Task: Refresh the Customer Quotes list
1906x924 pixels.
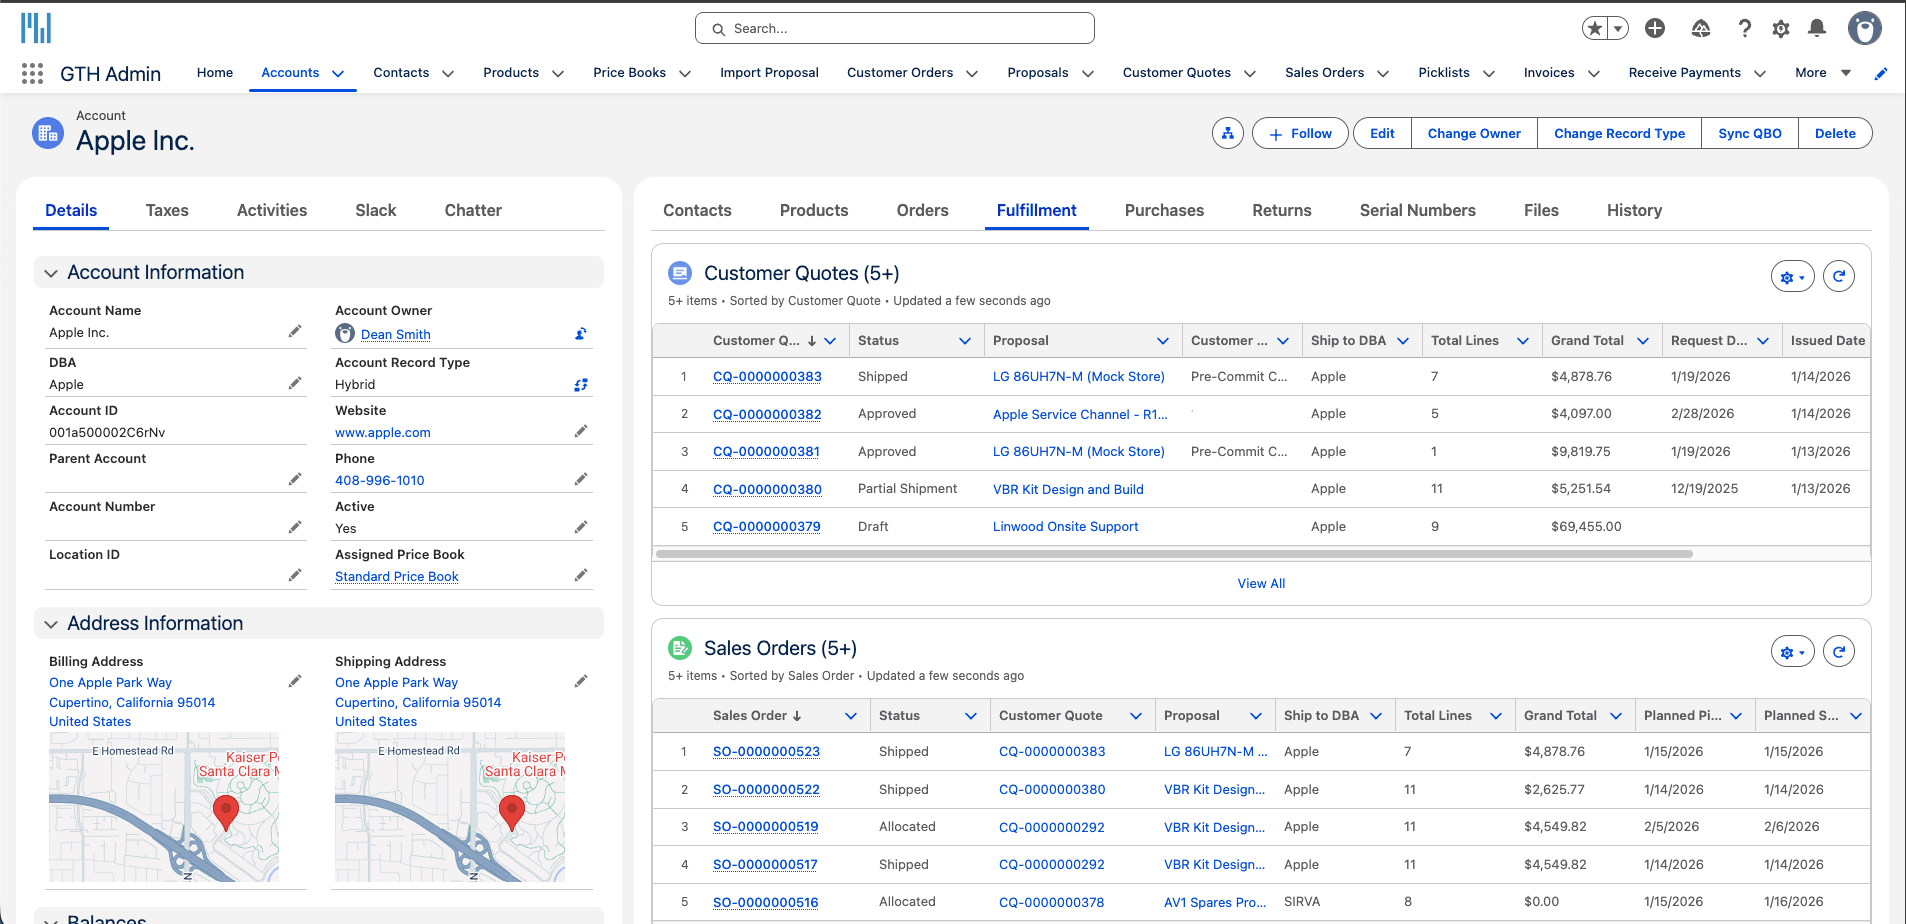Action: (1839, 276)
